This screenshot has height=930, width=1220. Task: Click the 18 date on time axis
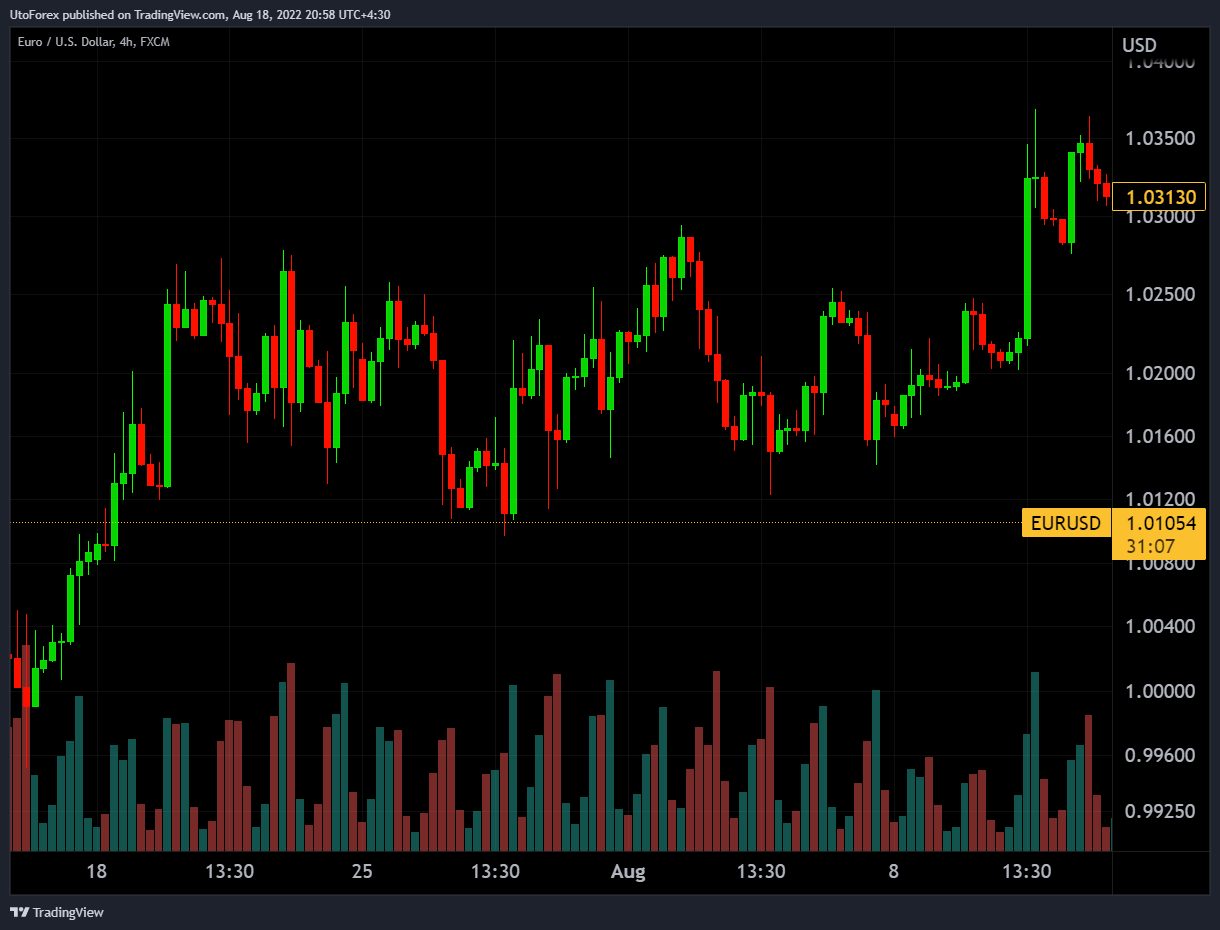(96, 872)
